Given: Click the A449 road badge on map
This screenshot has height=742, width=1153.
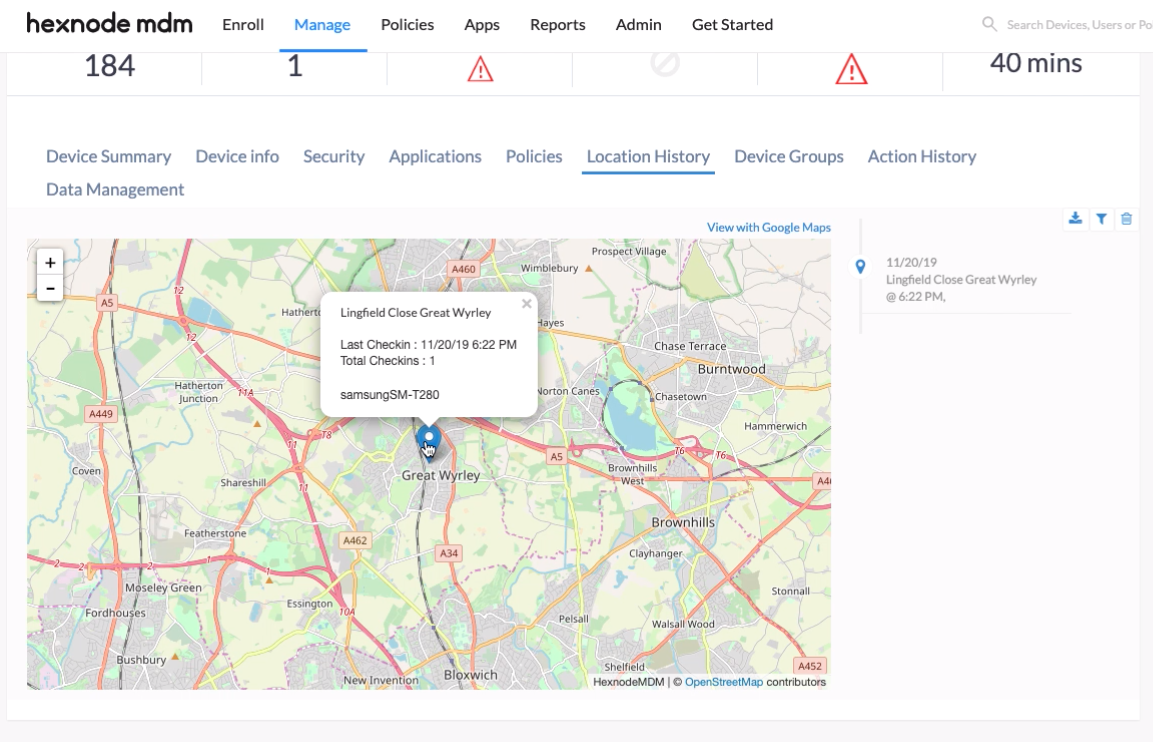Looking at the screenshot, I should pos(101,414).
